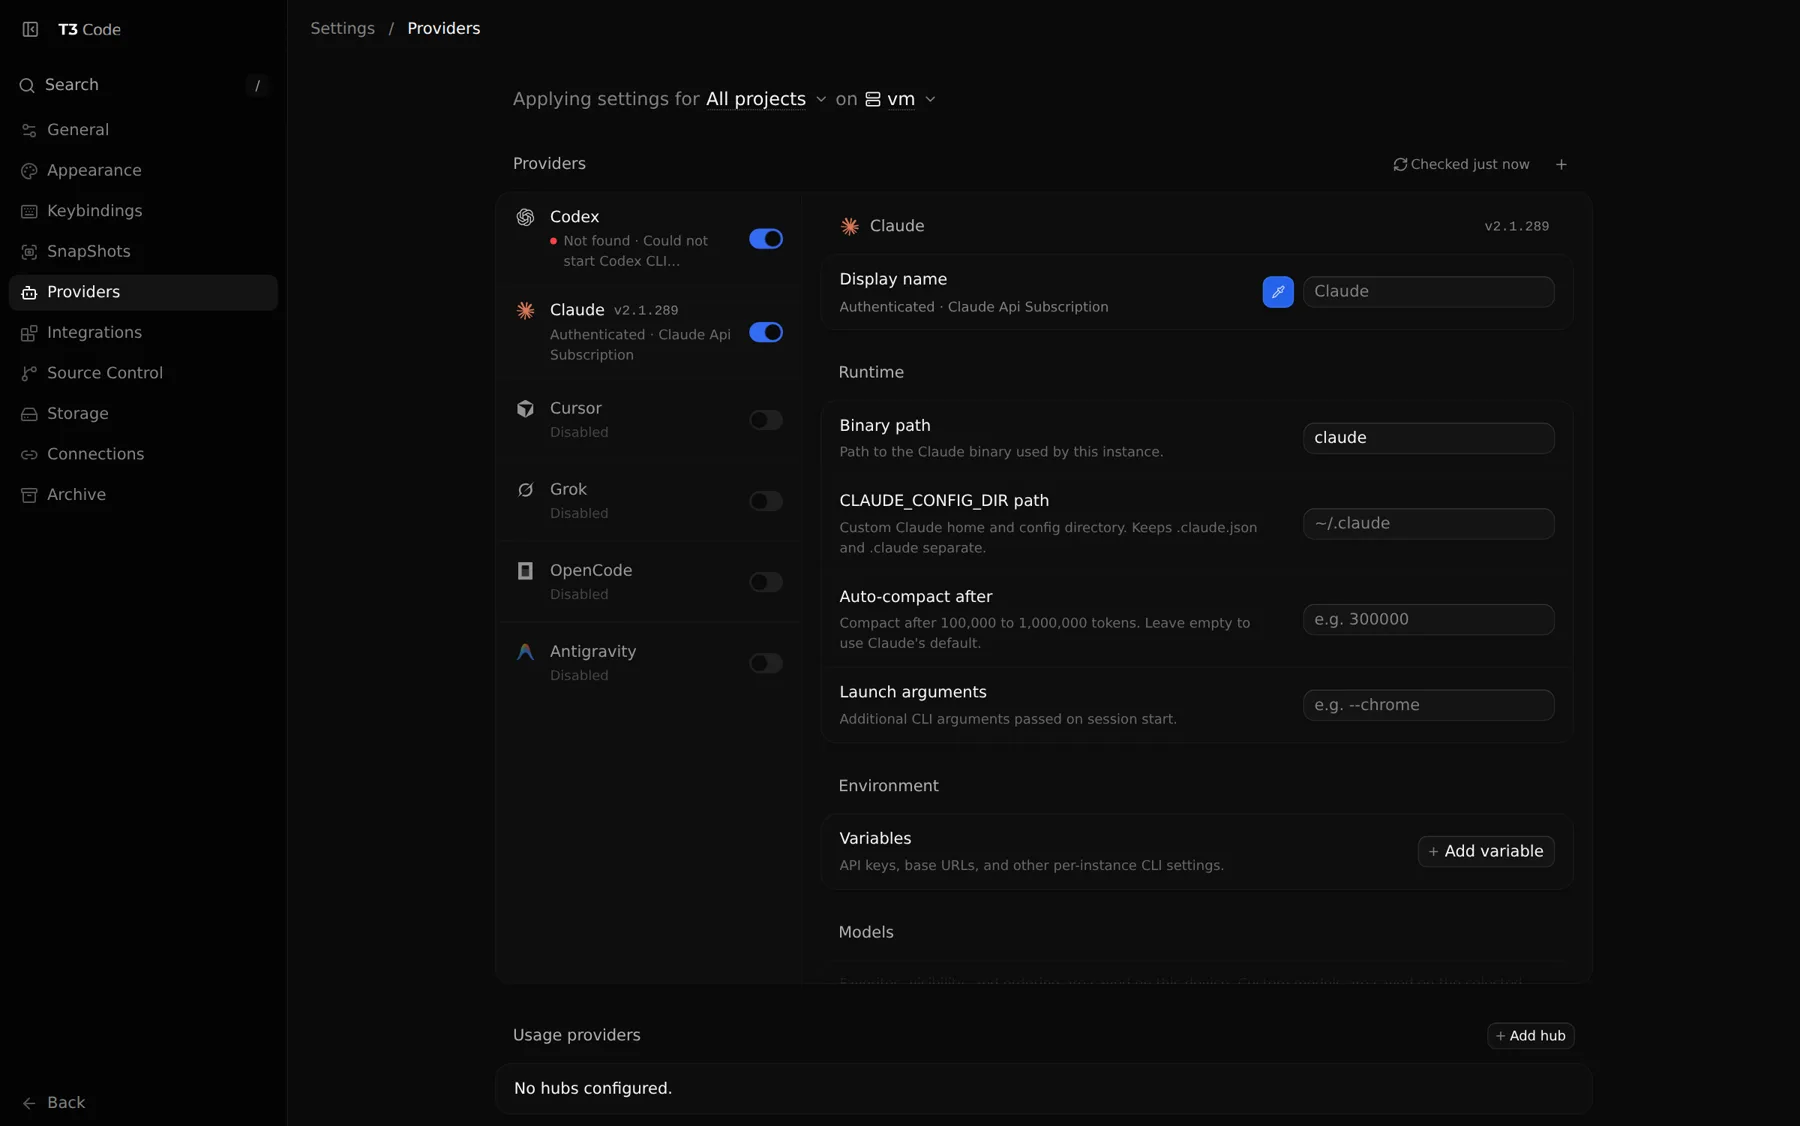The height and width of the screenshot is (1126, 1800).
Task: Click the search magnifier icon
Action: [x=27, y=85]
